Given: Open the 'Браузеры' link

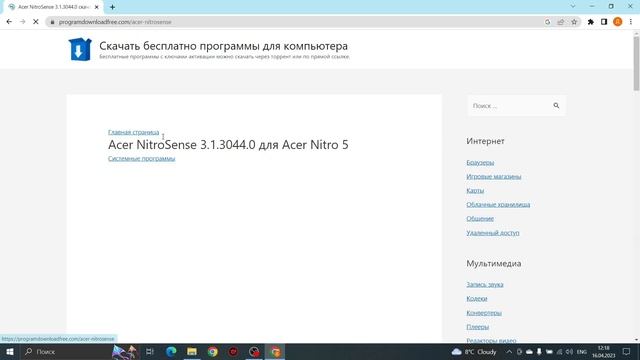Looking at the screenshot, I should [480, 162].
